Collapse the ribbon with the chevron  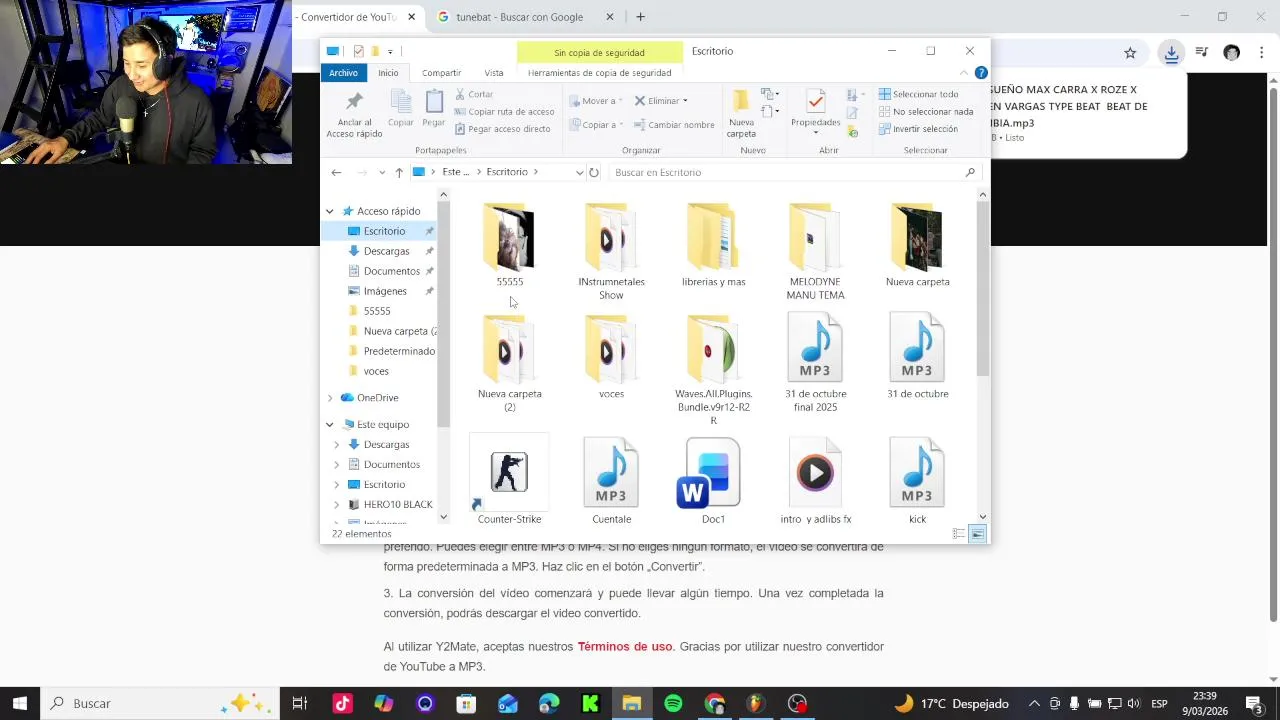964,73
